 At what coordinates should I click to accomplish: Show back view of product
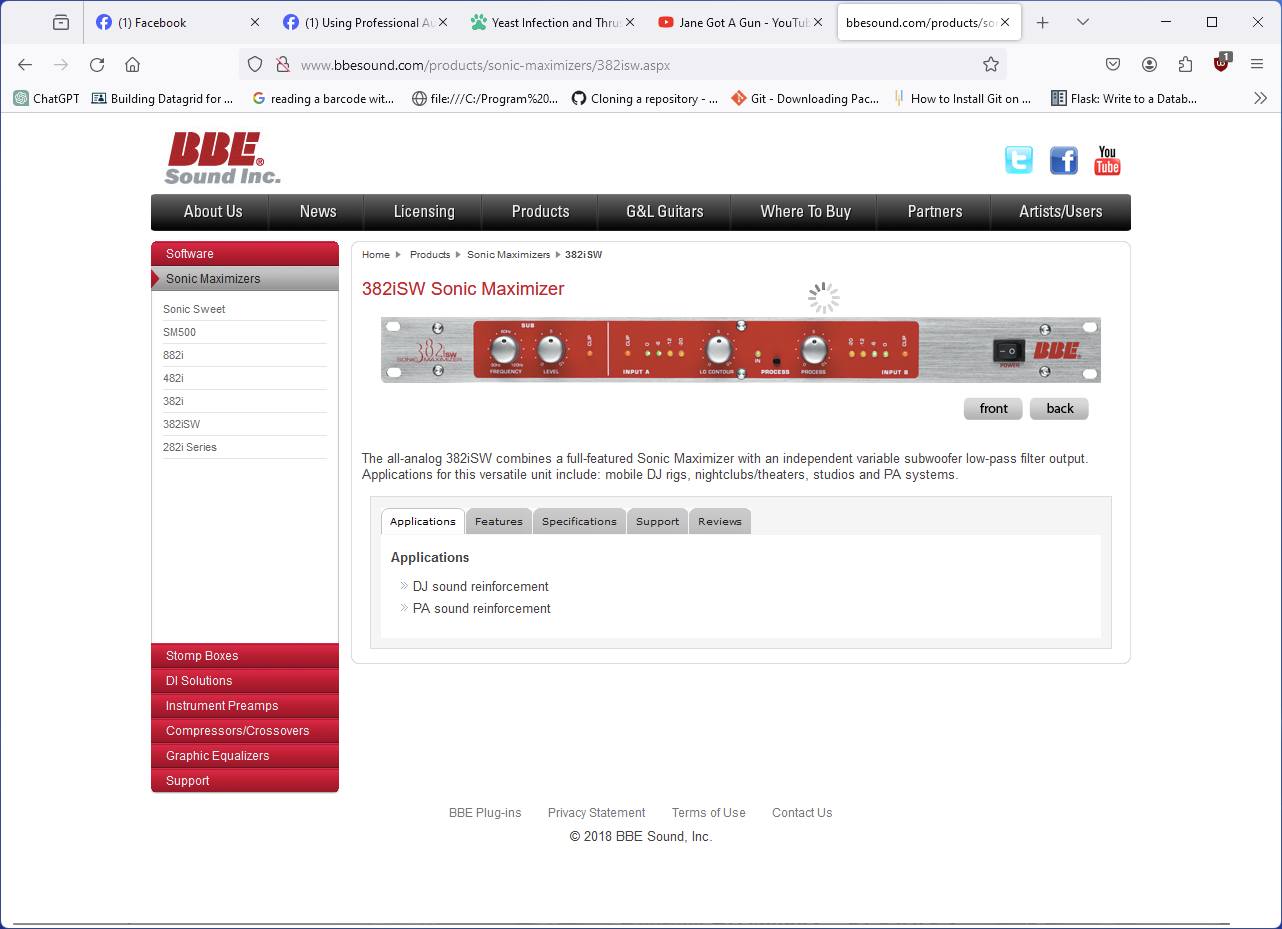(1059, 408)
